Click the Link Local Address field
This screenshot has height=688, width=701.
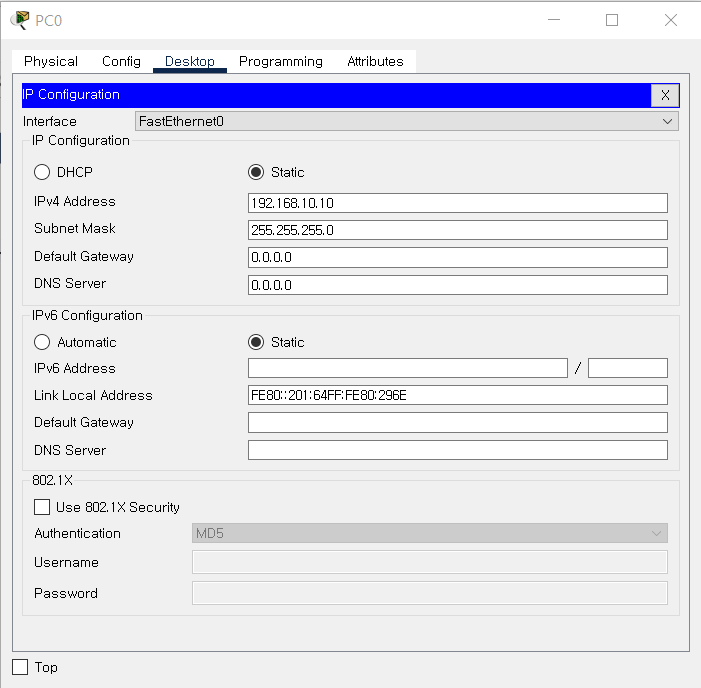[x=458, y=395]
